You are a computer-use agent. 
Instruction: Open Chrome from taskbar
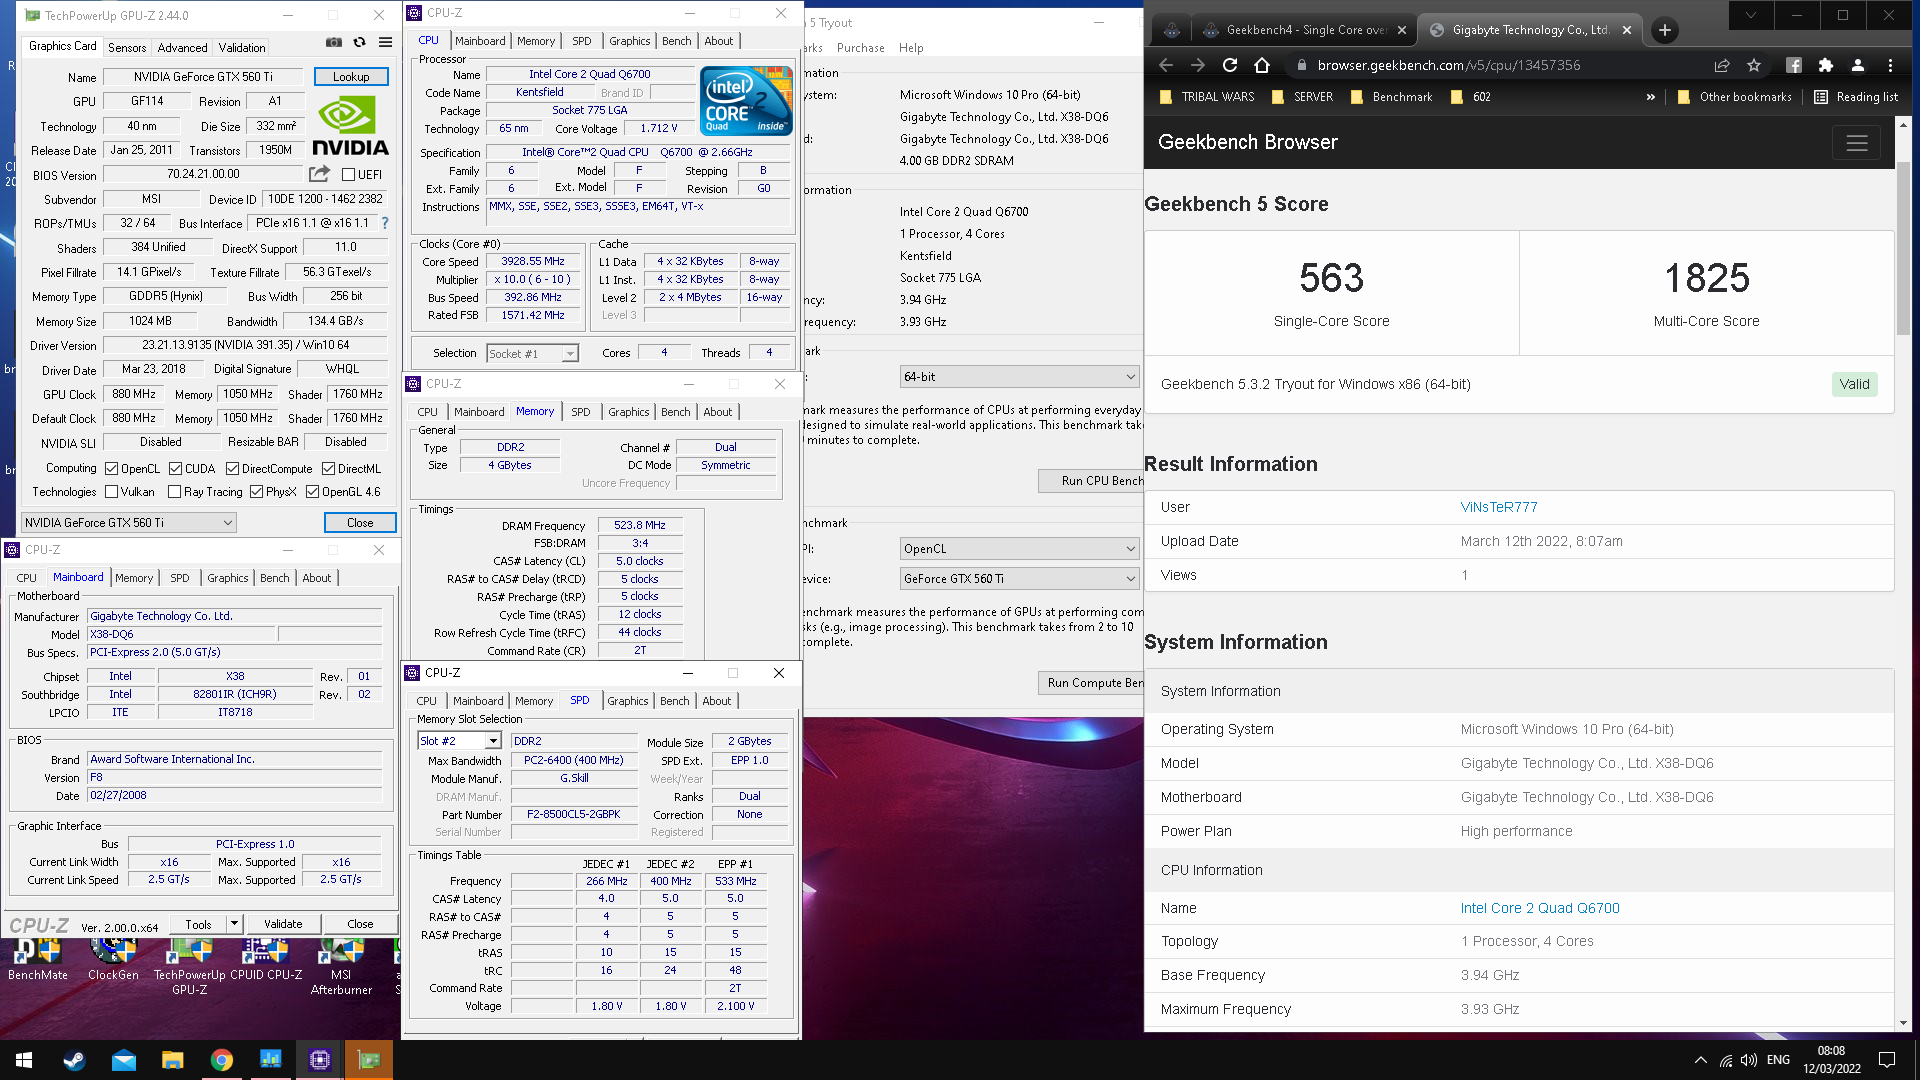222,1060
